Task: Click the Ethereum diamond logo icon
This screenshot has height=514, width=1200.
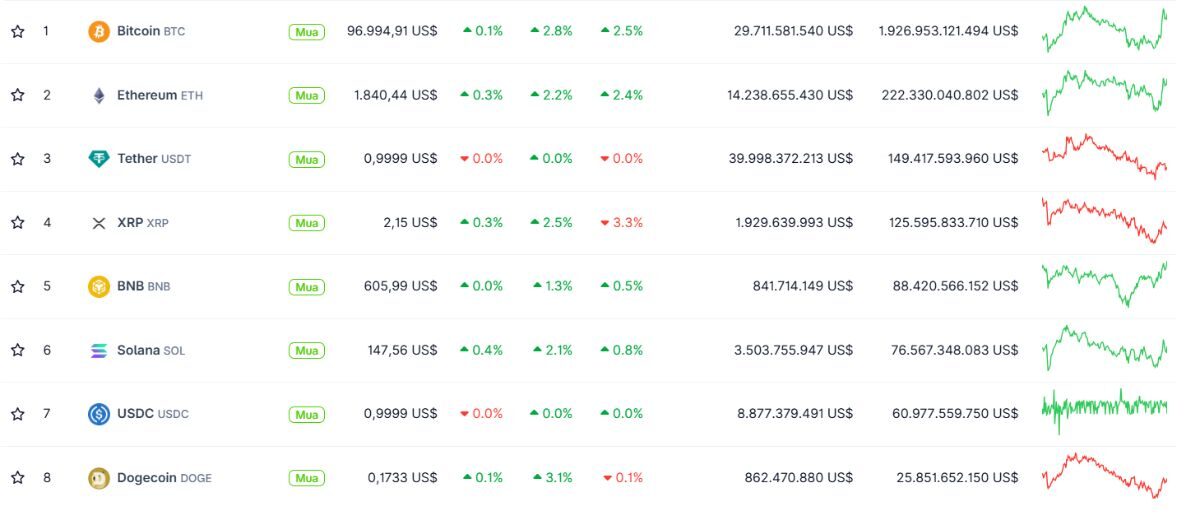Action: pyautogui.click(x=99, y=95)
